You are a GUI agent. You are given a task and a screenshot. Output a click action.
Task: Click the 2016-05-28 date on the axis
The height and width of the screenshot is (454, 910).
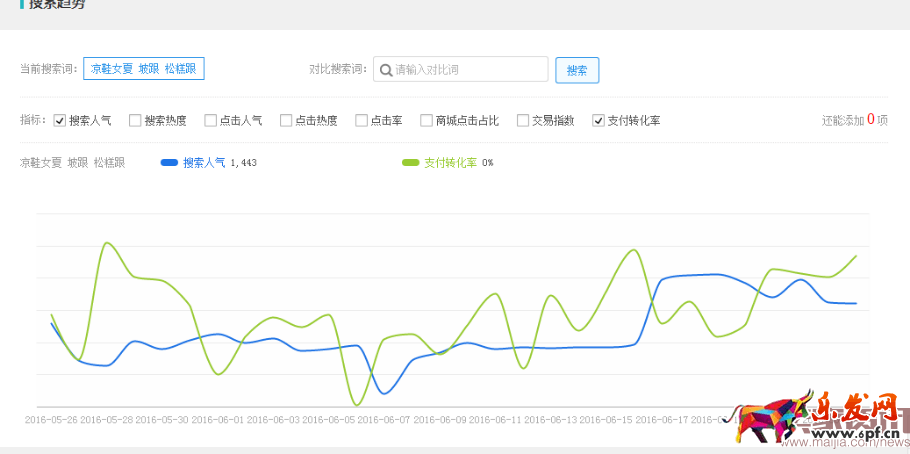tap(107, 420)
